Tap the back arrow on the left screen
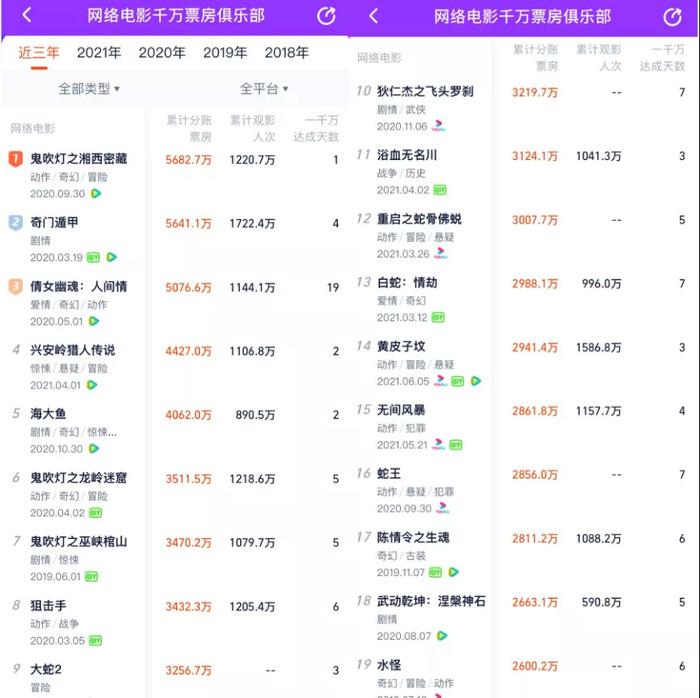This screenshot has width=700, height=698. pos(27,15)
